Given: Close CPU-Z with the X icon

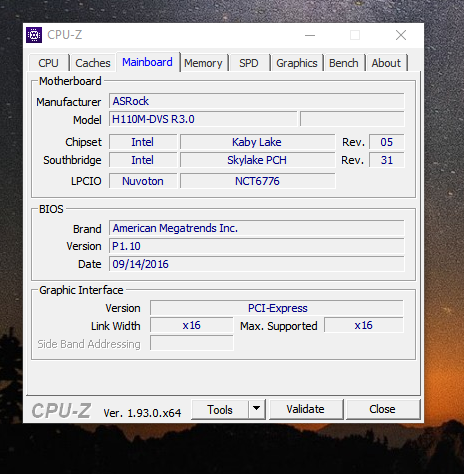Looking at the screenshot, I should pos(401,35).
